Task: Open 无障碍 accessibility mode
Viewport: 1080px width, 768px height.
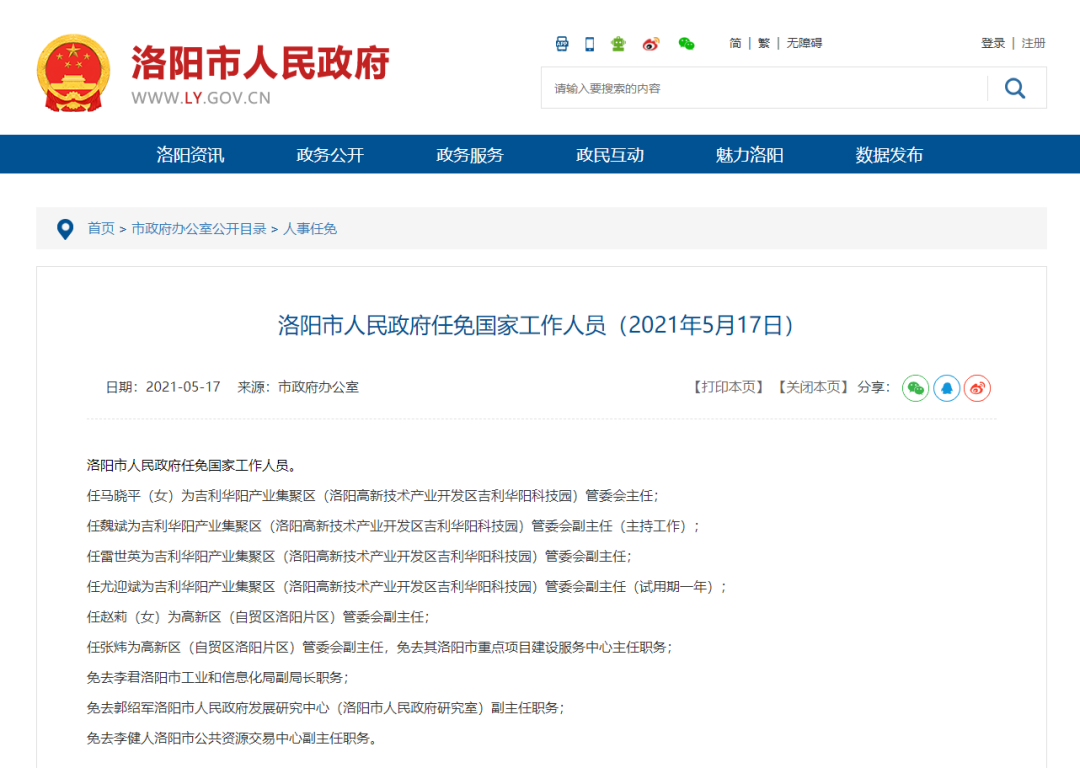Action: (804, 43)
